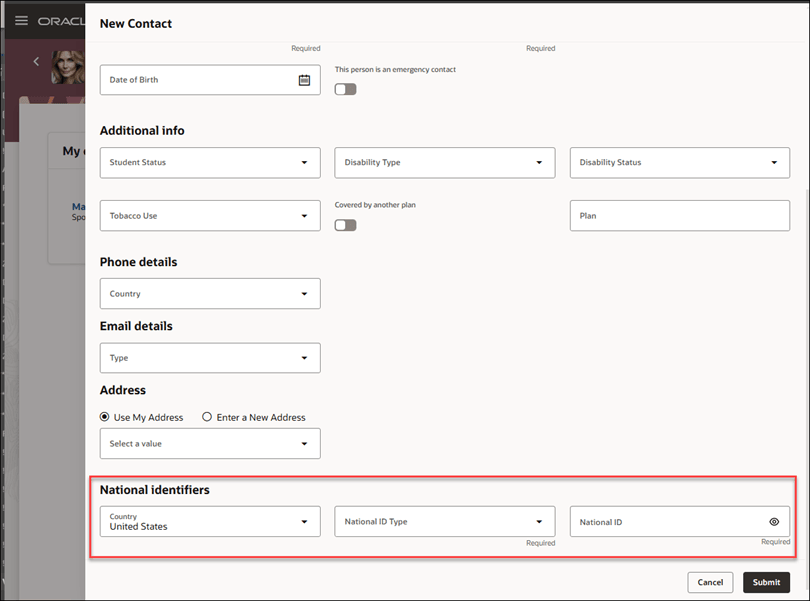
Task: Open the address Select a value dropdown
Action: point(210,443)
